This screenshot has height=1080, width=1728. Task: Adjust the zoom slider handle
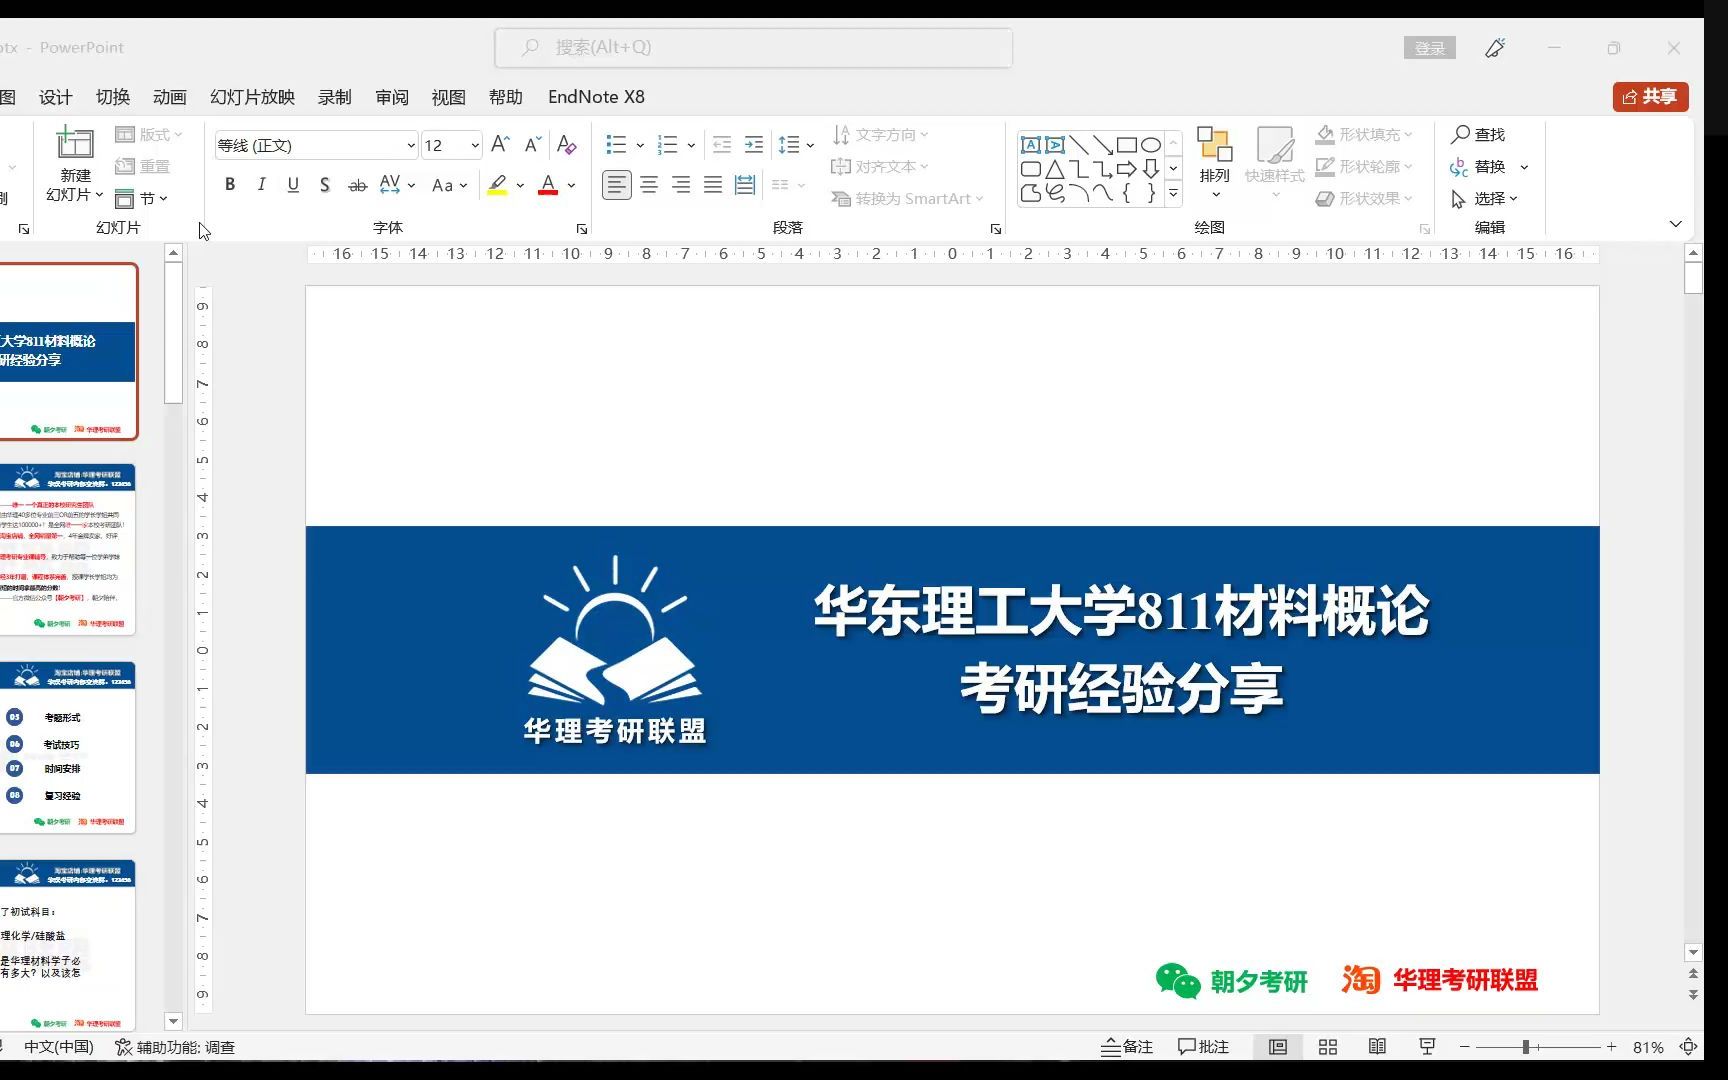tap(1526, 1047)
